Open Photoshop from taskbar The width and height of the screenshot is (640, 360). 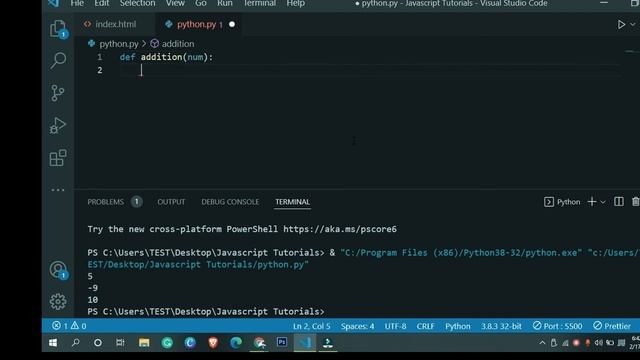pos(282,343)
